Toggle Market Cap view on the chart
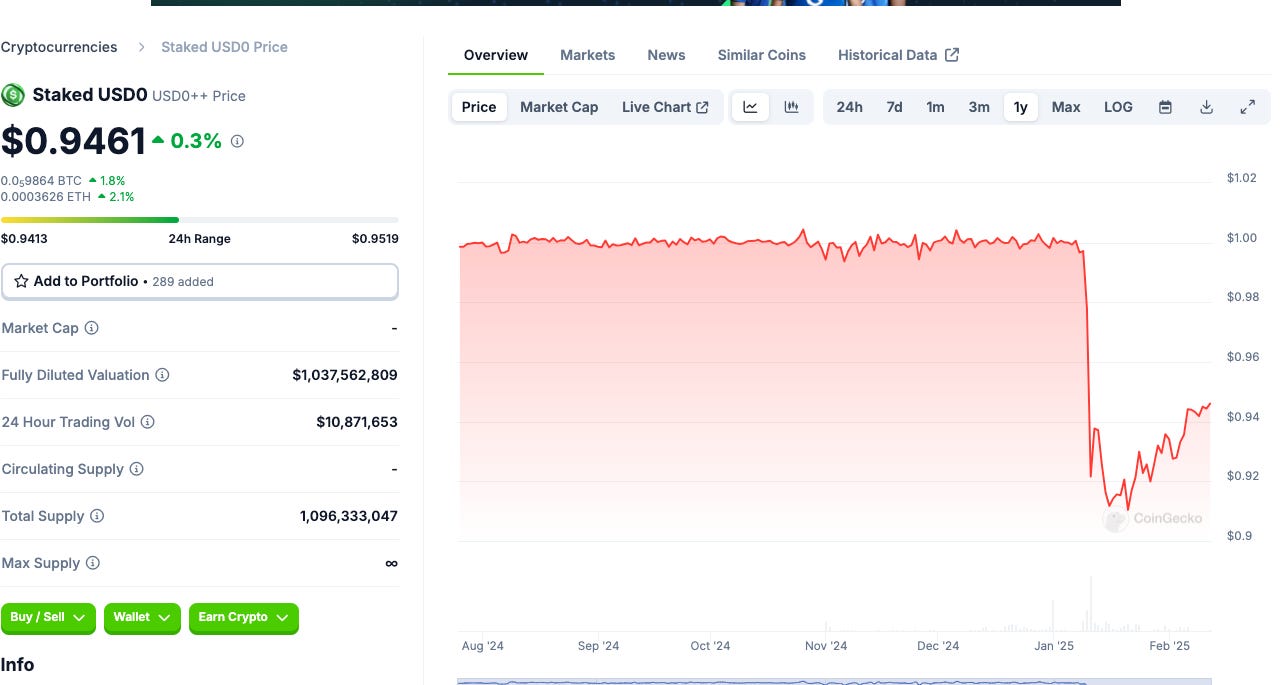Image resolution: width=1282 pixels, height=685 pixels. tap(559, 106)
